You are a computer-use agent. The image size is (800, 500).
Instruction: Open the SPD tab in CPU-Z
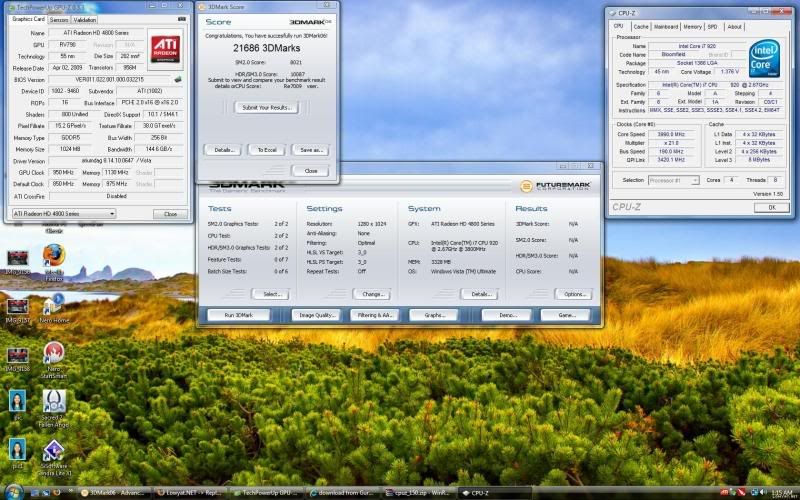click(x=713, y=27)
